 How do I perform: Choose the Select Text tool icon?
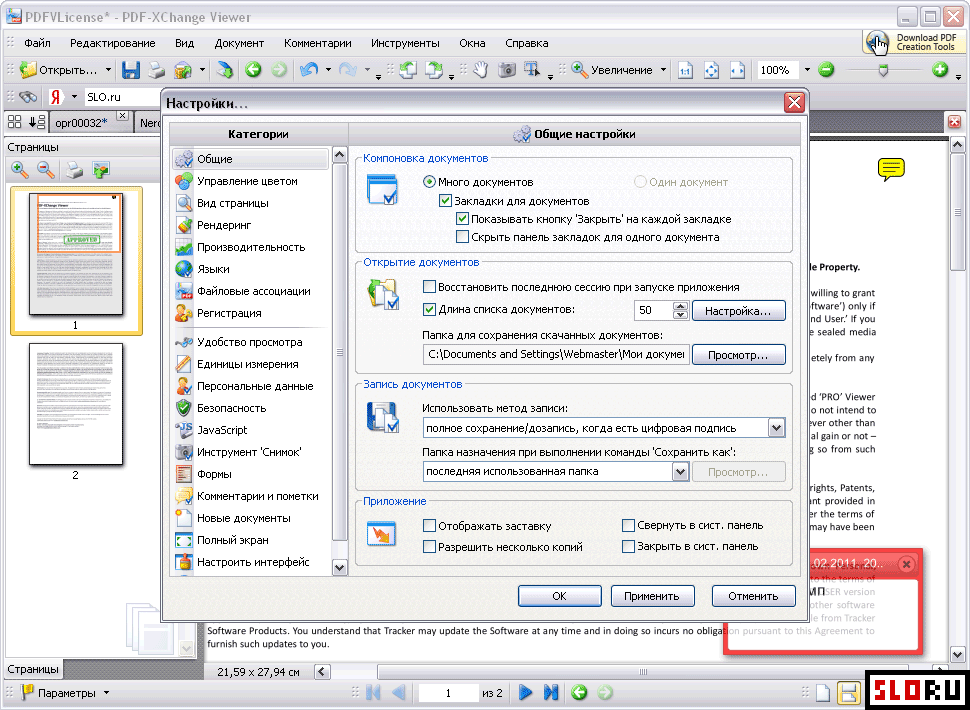(x=532, y=70)
